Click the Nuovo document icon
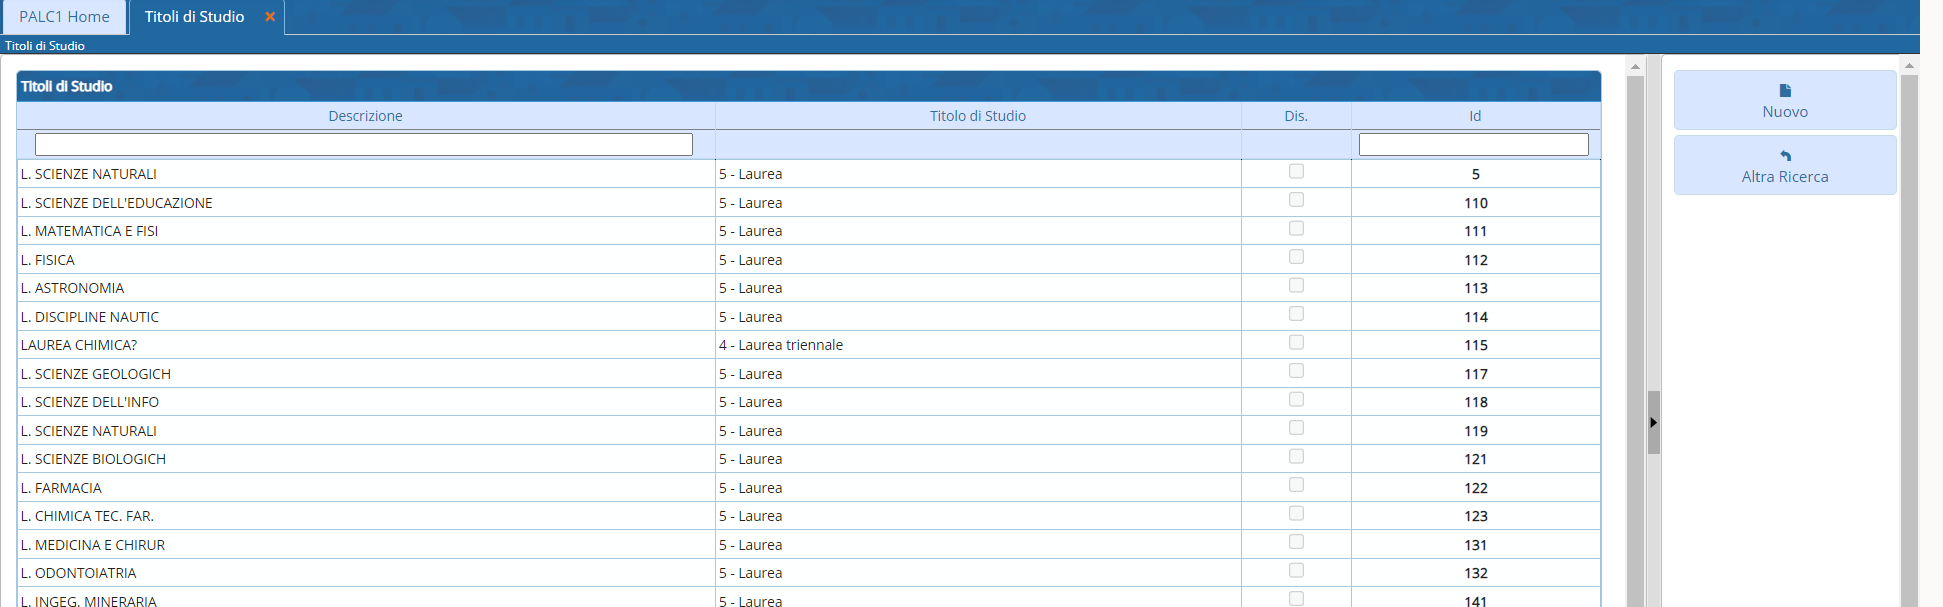This screenshot has width=1943, height=607. [1785, 91]
